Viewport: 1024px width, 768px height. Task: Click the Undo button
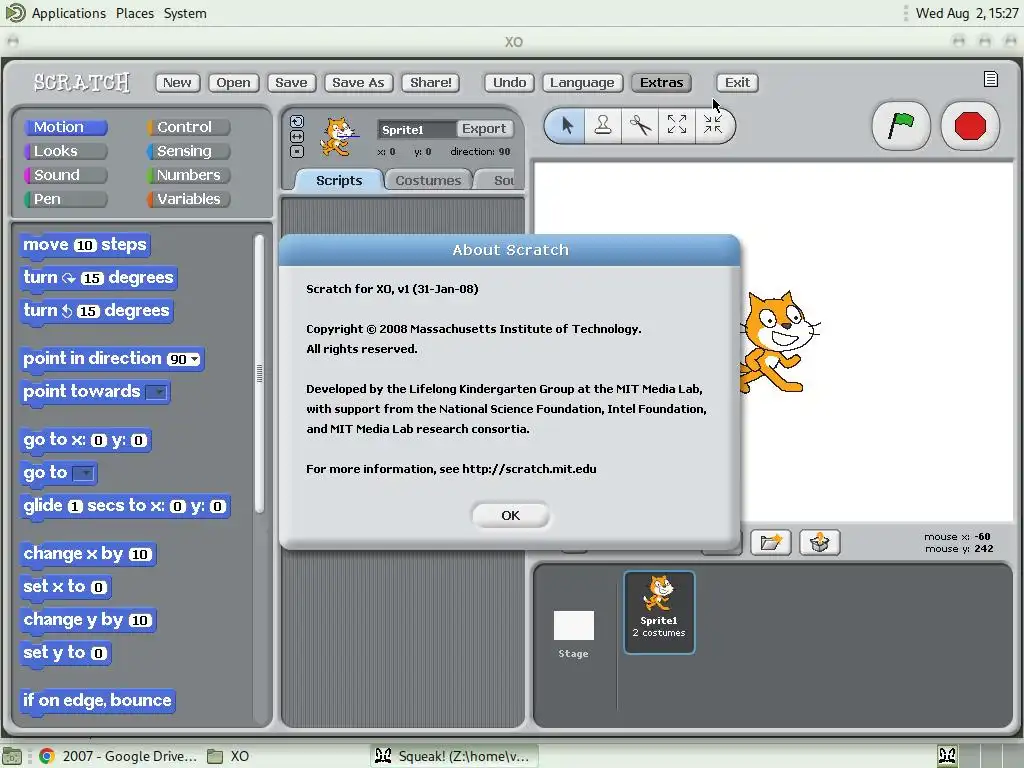[509, 82]
